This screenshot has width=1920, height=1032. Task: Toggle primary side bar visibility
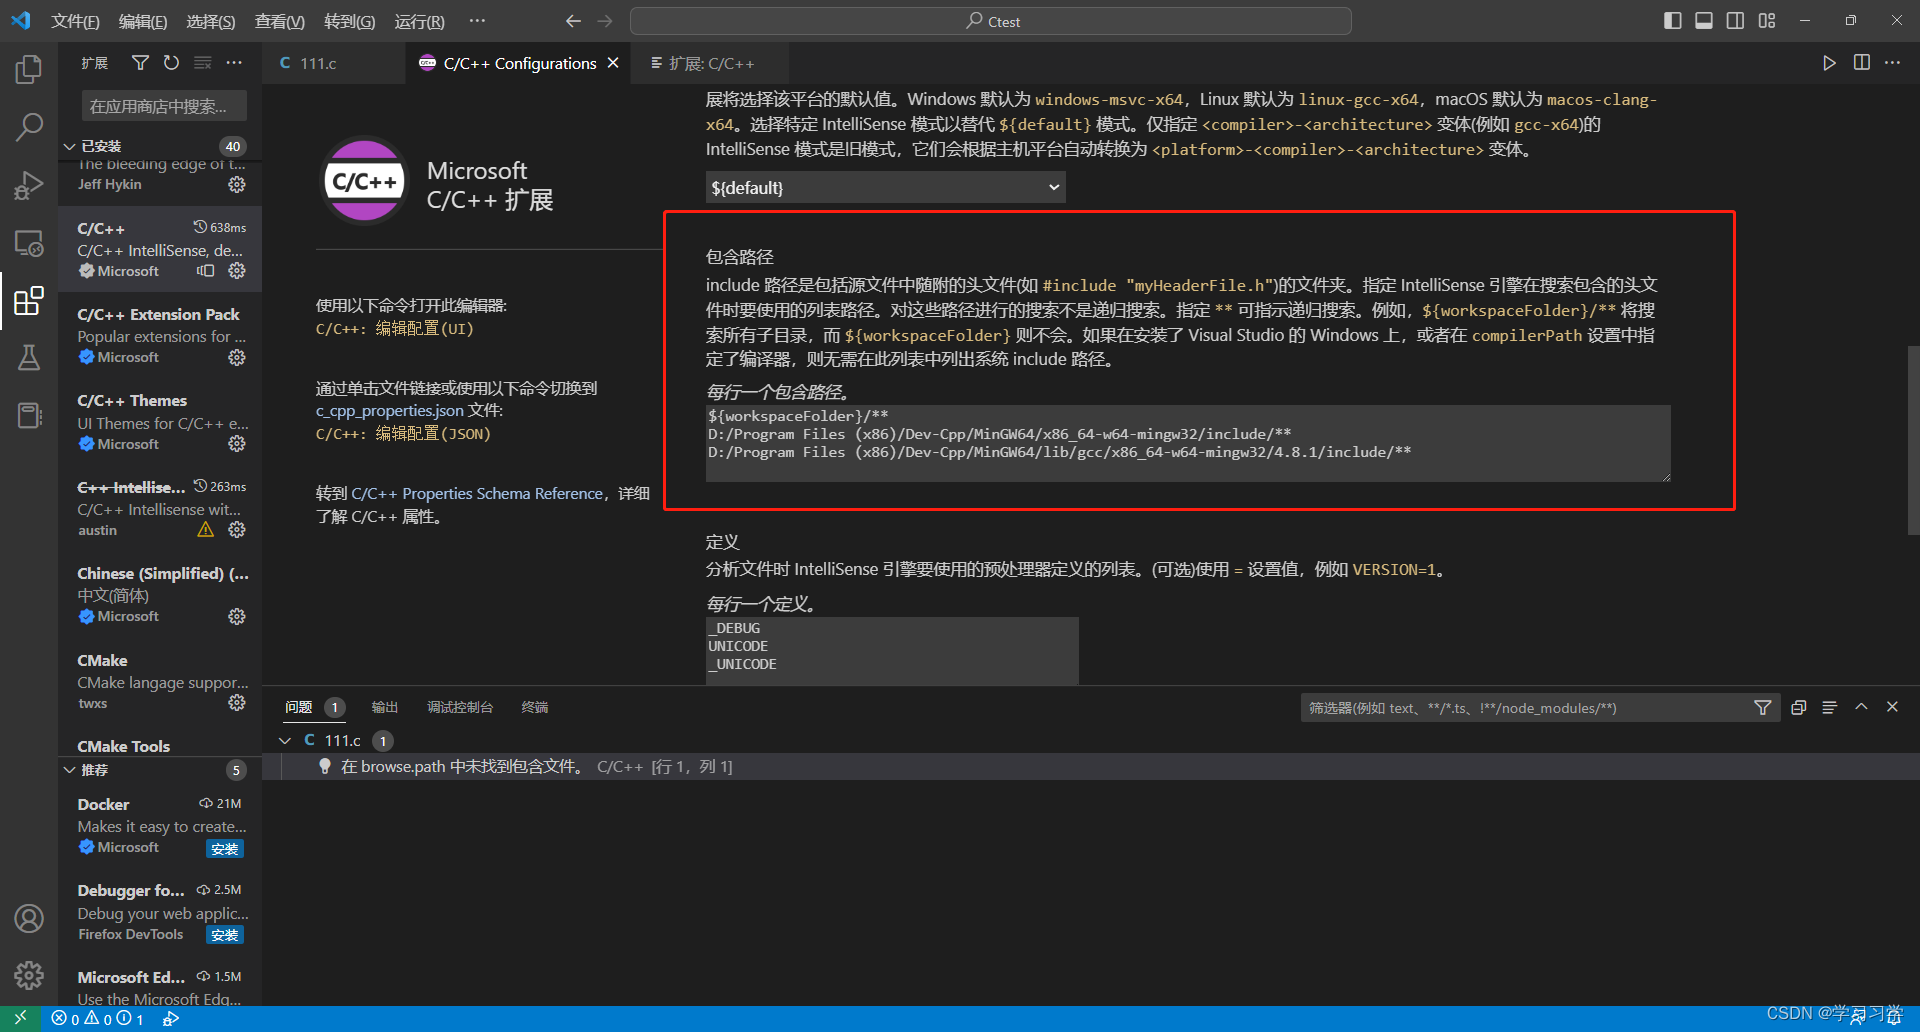1672,21
